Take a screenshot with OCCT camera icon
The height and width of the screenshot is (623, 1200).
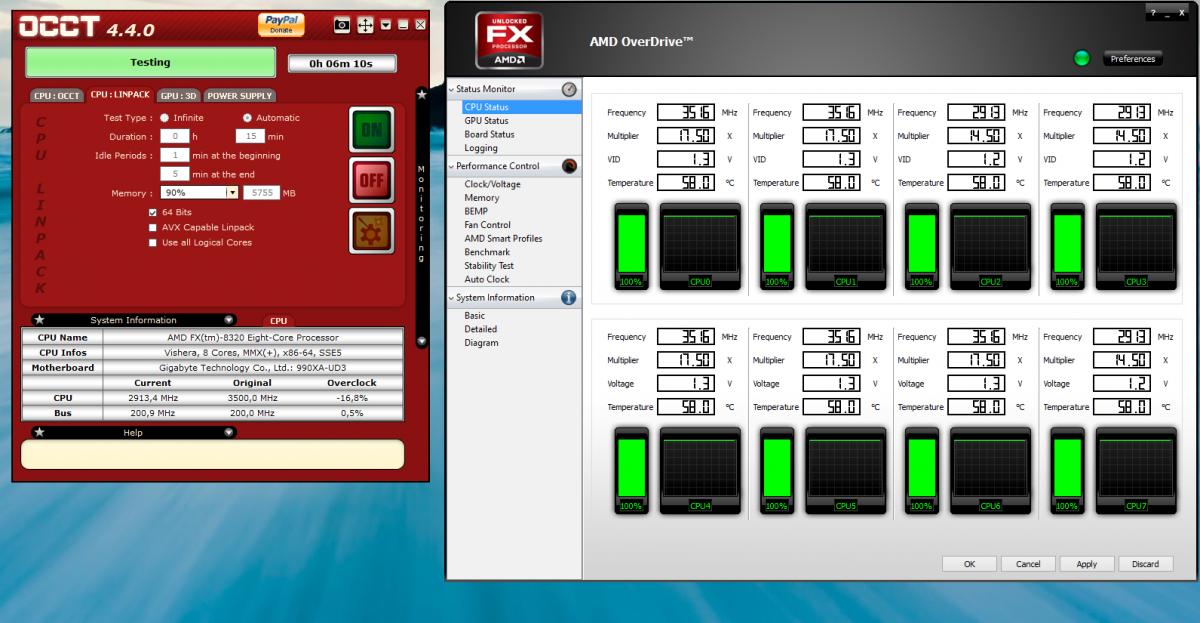[342, 25]
